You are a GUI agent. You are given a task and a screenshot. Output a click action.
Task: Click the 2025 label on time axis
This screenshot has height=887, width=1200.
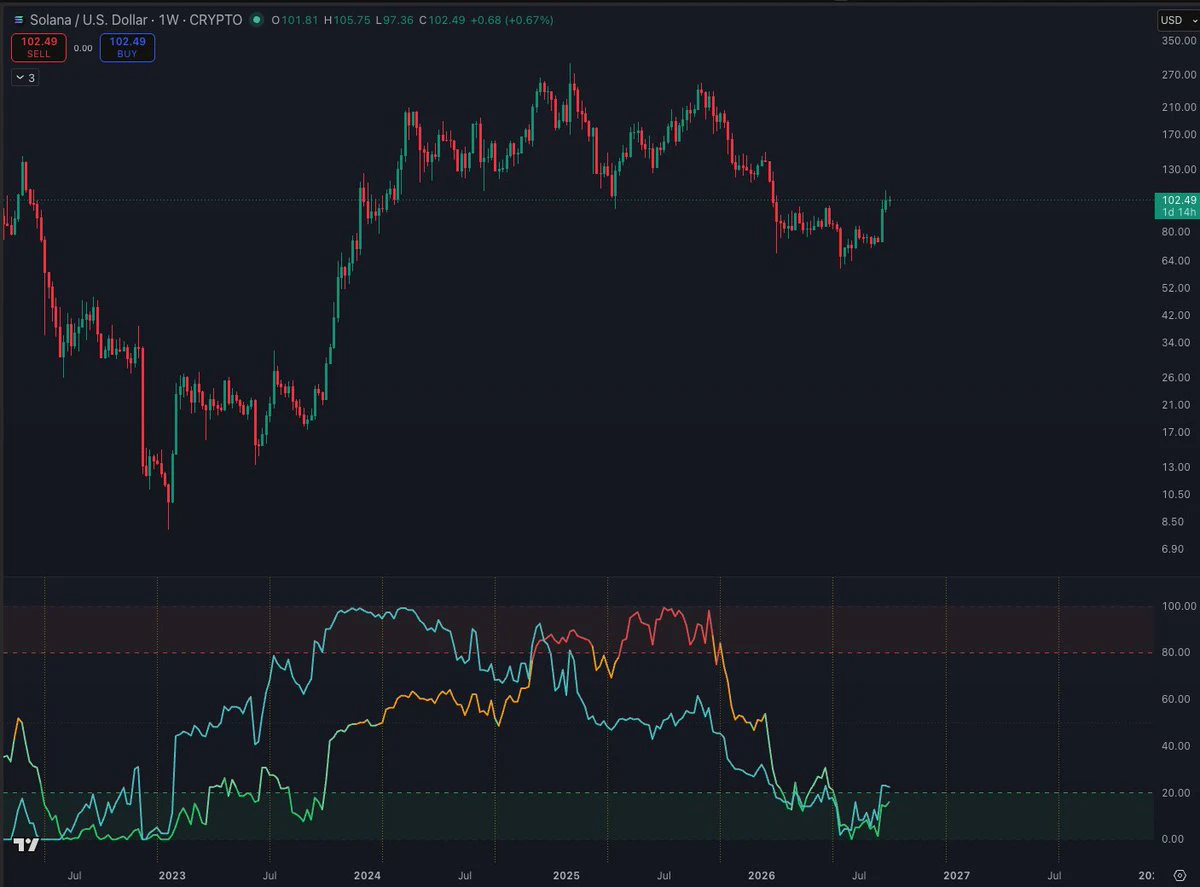coord(566,875)
